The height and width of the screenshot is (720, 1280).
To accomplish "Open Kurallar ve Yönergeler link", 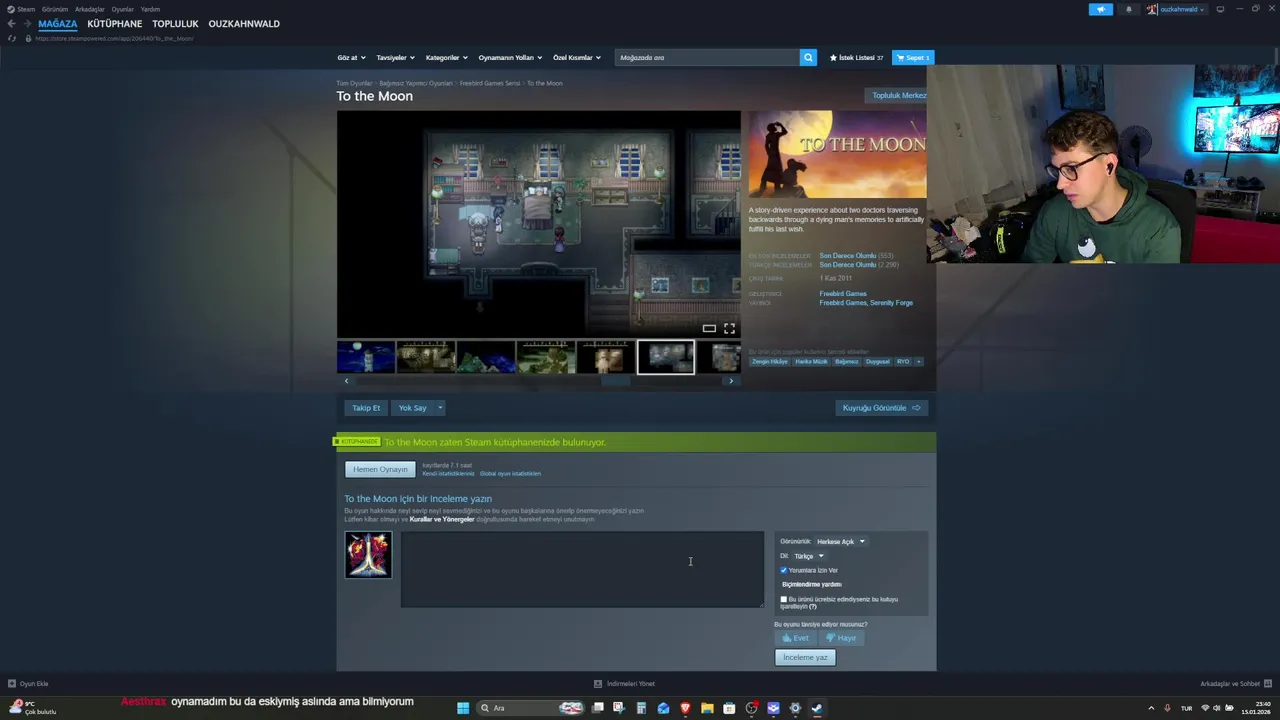I will click(442, 519).
